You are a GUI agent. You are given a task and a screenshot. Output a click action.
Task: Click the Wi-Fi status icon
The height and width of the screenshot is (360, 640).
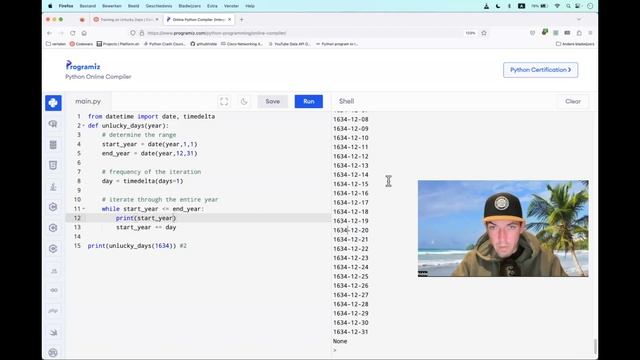[x=558, y=6]
